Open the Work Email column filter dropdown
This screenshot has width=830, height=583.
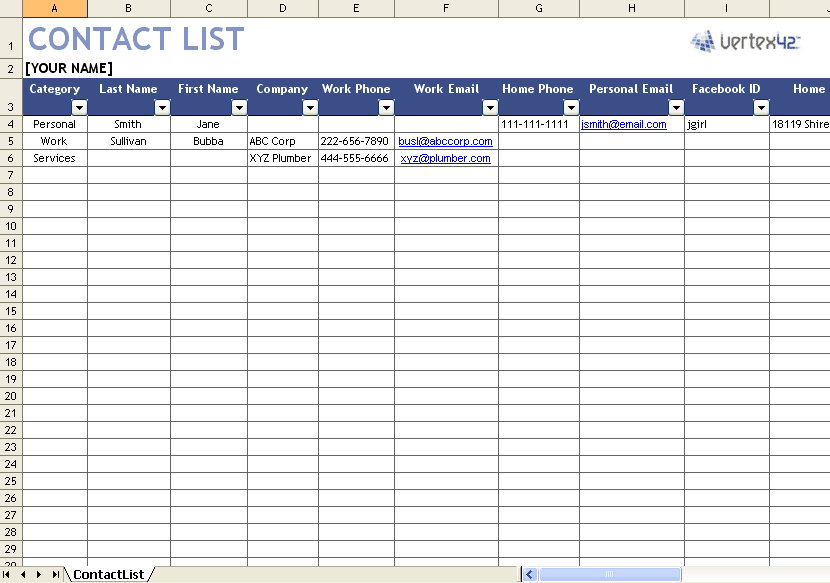click(x=489, y=106)
